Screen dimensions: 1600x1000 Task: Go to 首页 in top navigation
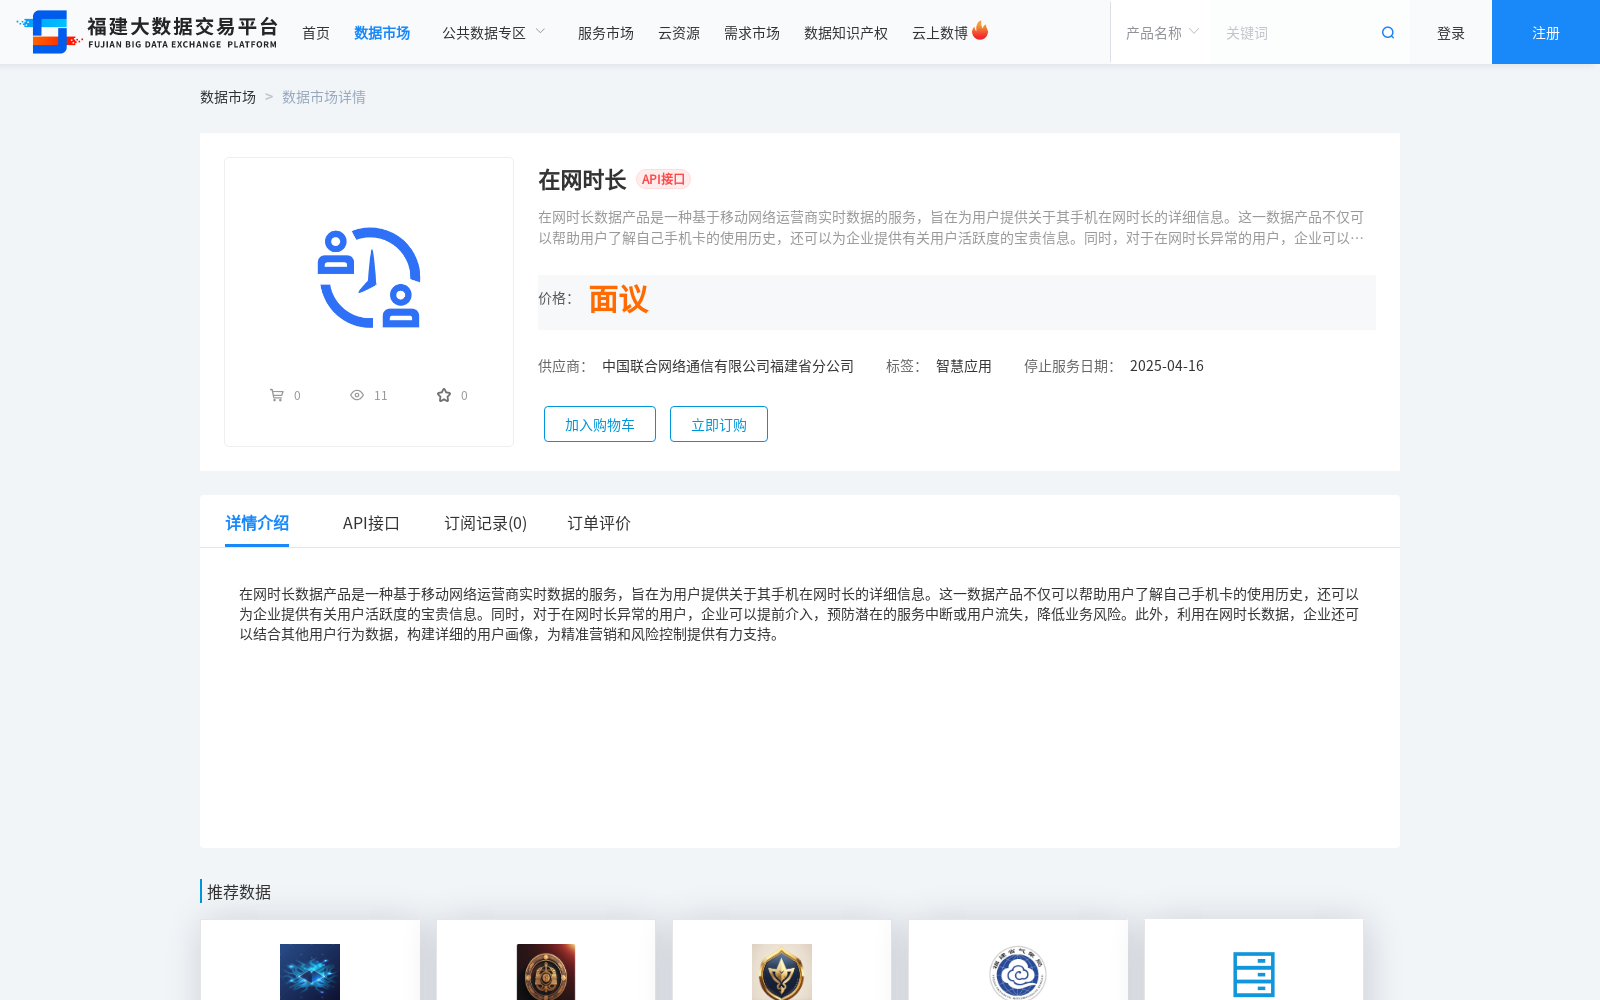click(316, 33)
